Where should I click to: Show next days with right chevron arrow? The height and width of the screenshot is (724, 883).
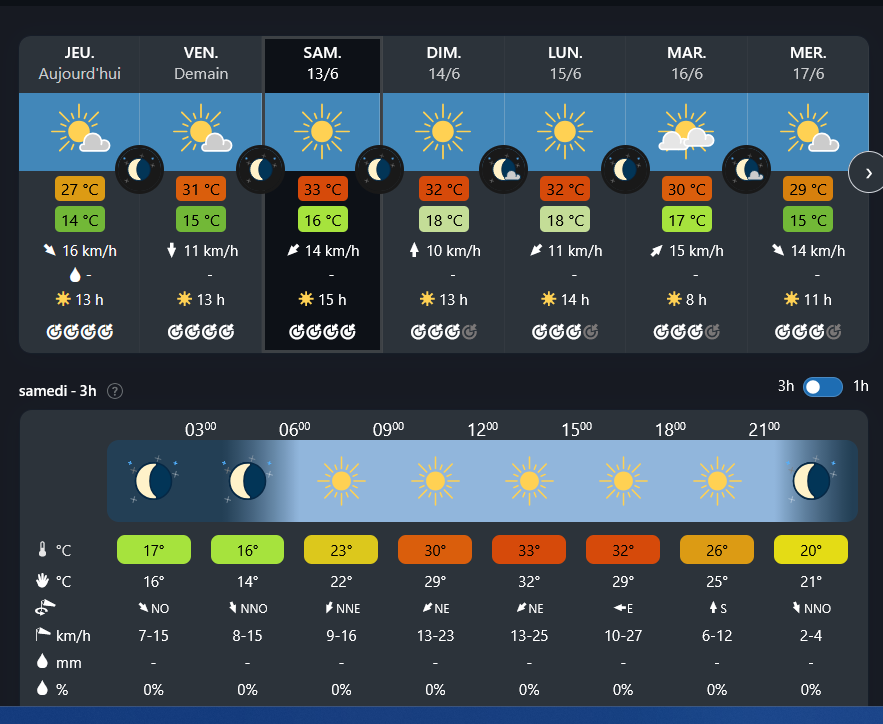click(868, 173)
